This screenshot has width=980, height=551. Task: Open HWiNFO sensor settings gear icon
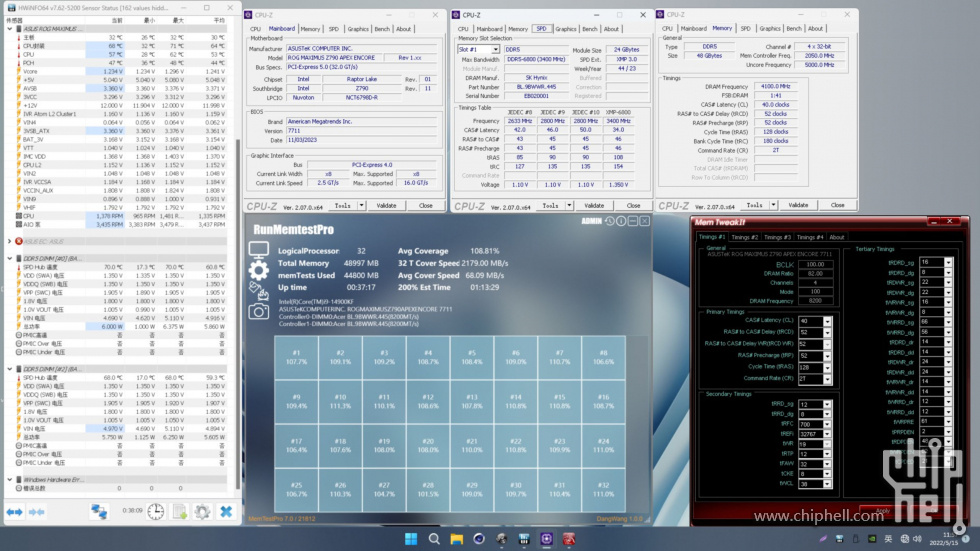pyautogui.click(x=202, y=512)
